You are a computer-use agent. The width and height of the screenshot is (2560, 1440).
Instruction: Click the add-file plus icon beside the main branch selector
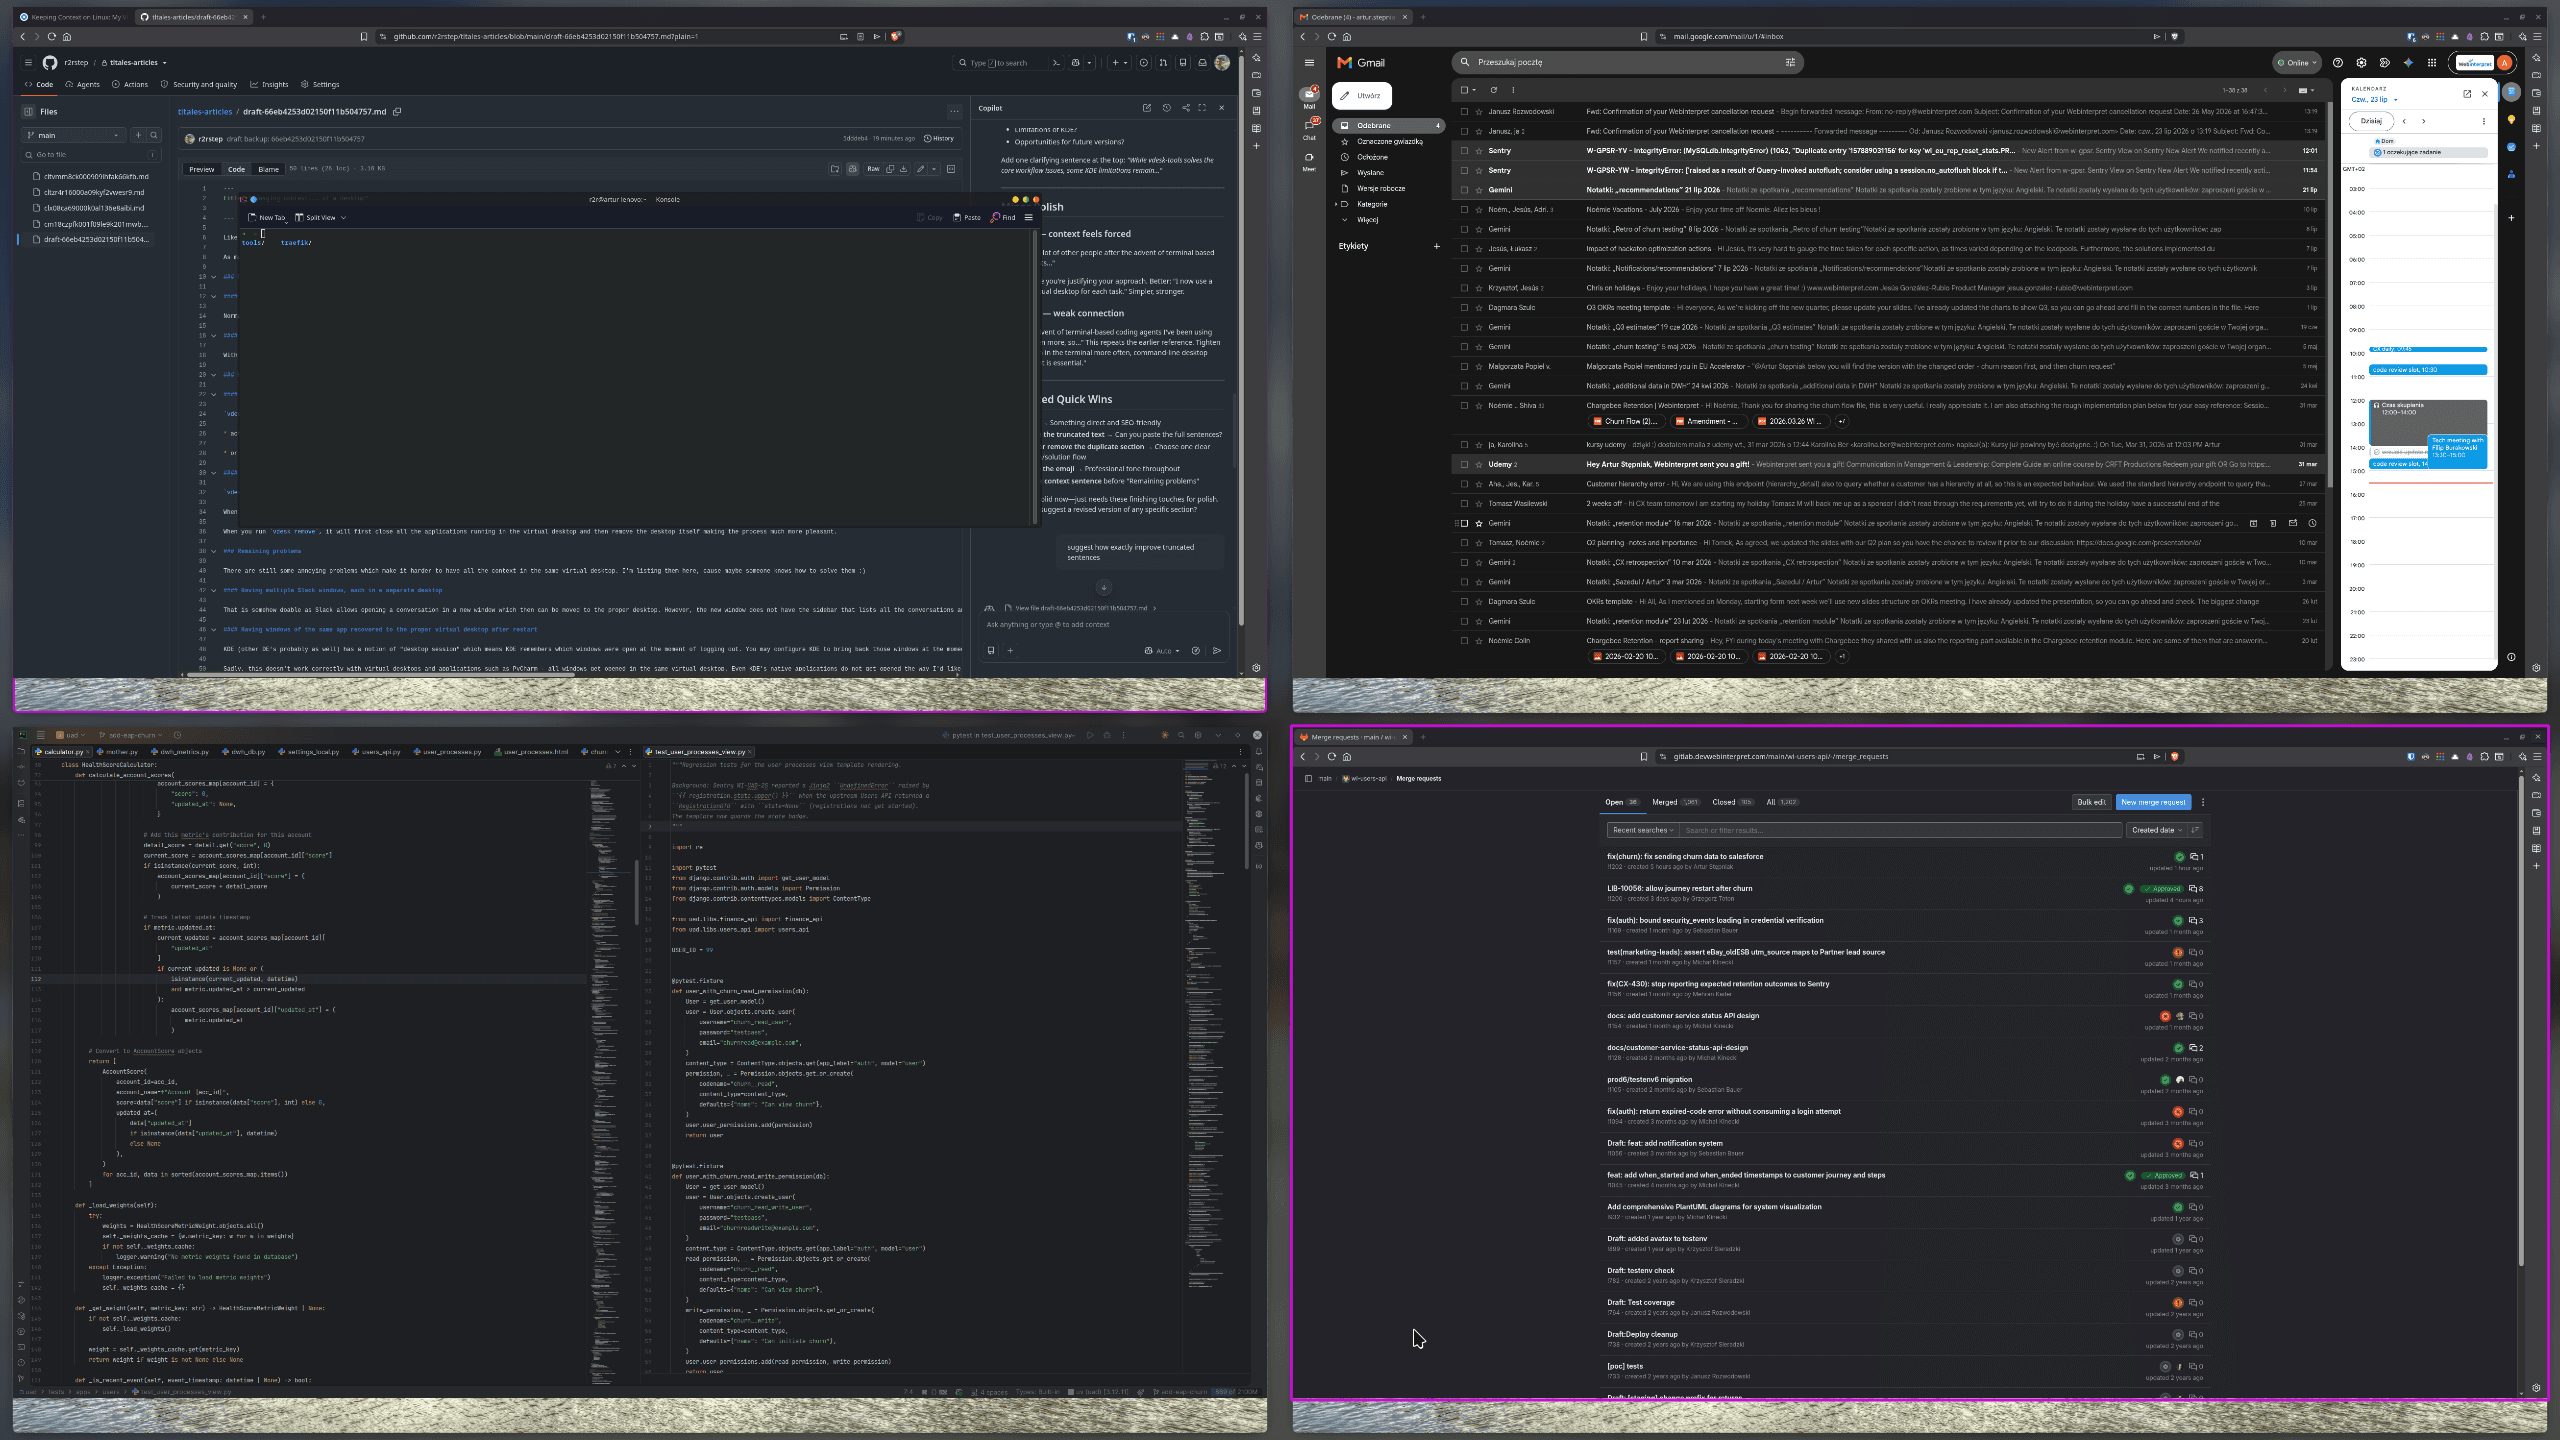pyautogui.click(x=138, y=135)
